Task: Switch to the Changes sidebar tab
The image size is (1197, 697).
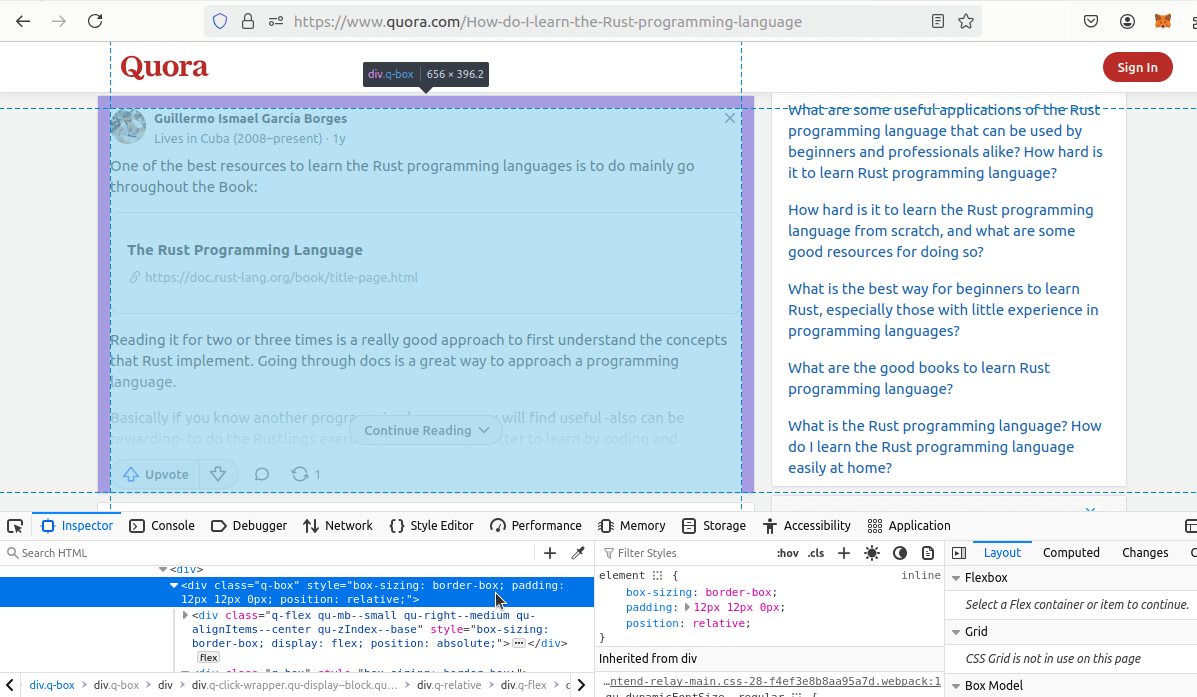Action: point(1144,553)
